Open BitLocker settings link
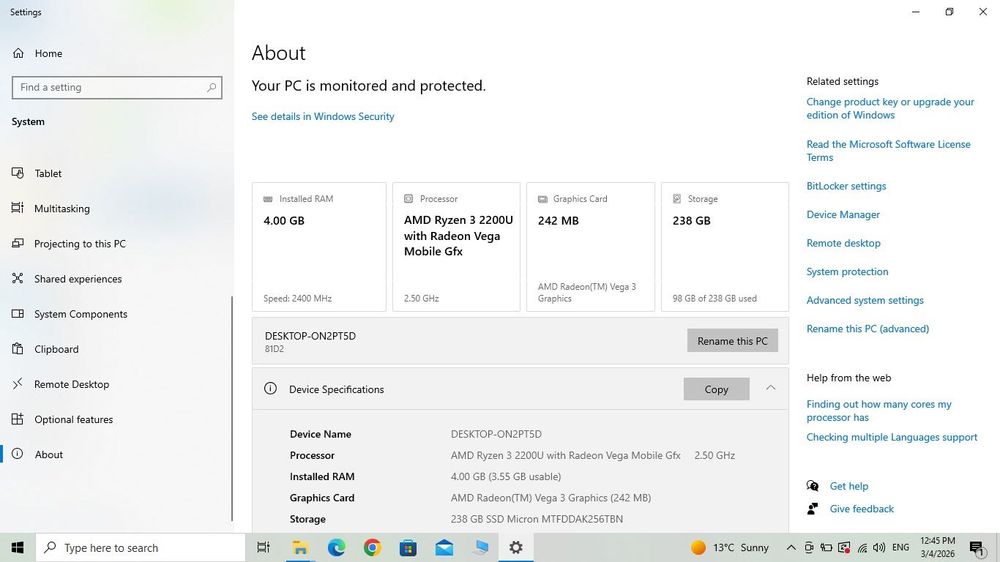This screenshot has height=562, width=1000. [846, 186]
